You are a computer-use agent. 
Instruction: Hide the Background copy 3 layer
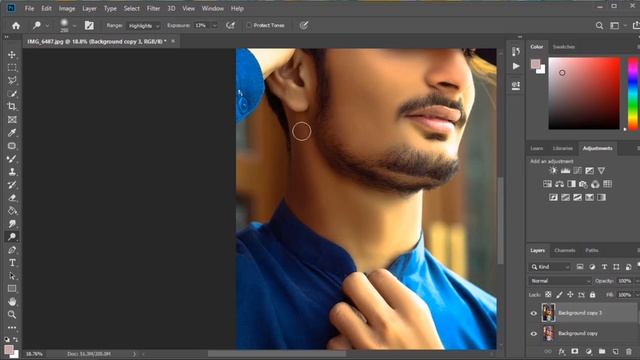click(533, 313)
